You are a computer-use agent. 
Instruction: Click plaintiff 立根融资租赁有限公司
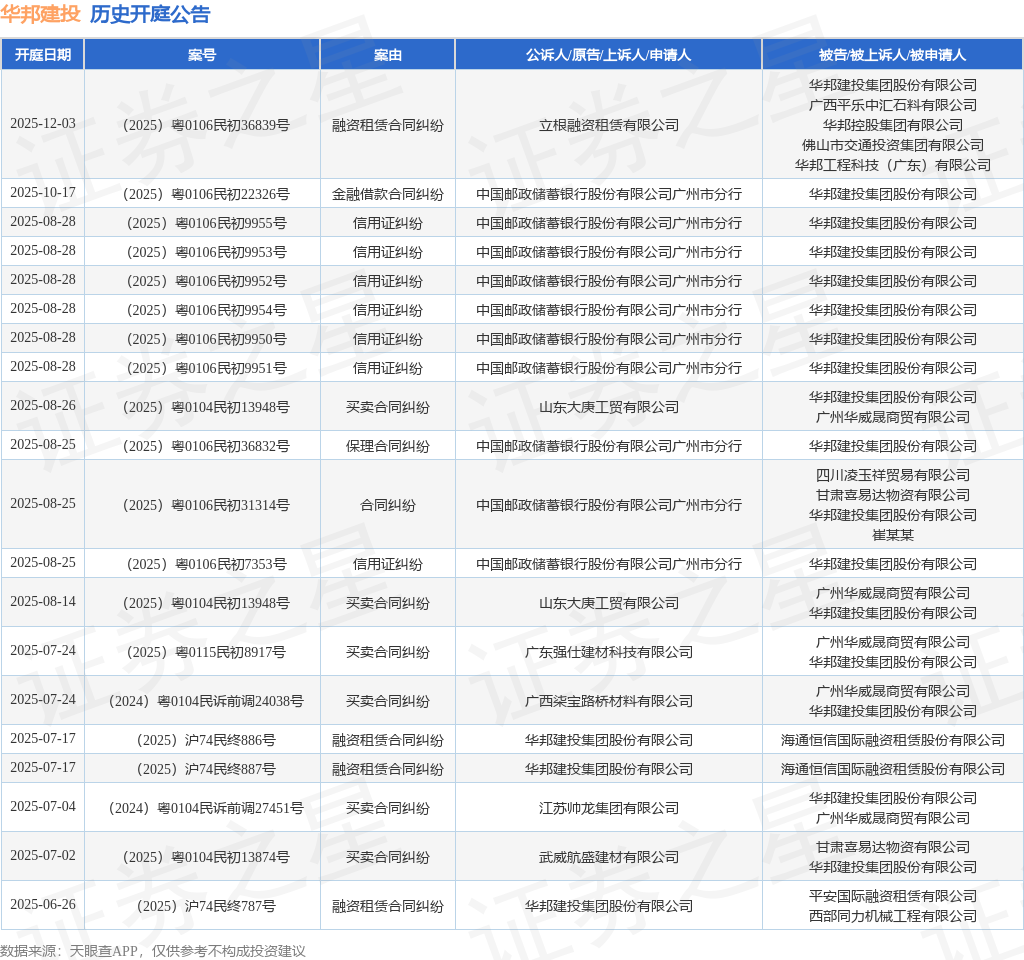click(609, 125)
